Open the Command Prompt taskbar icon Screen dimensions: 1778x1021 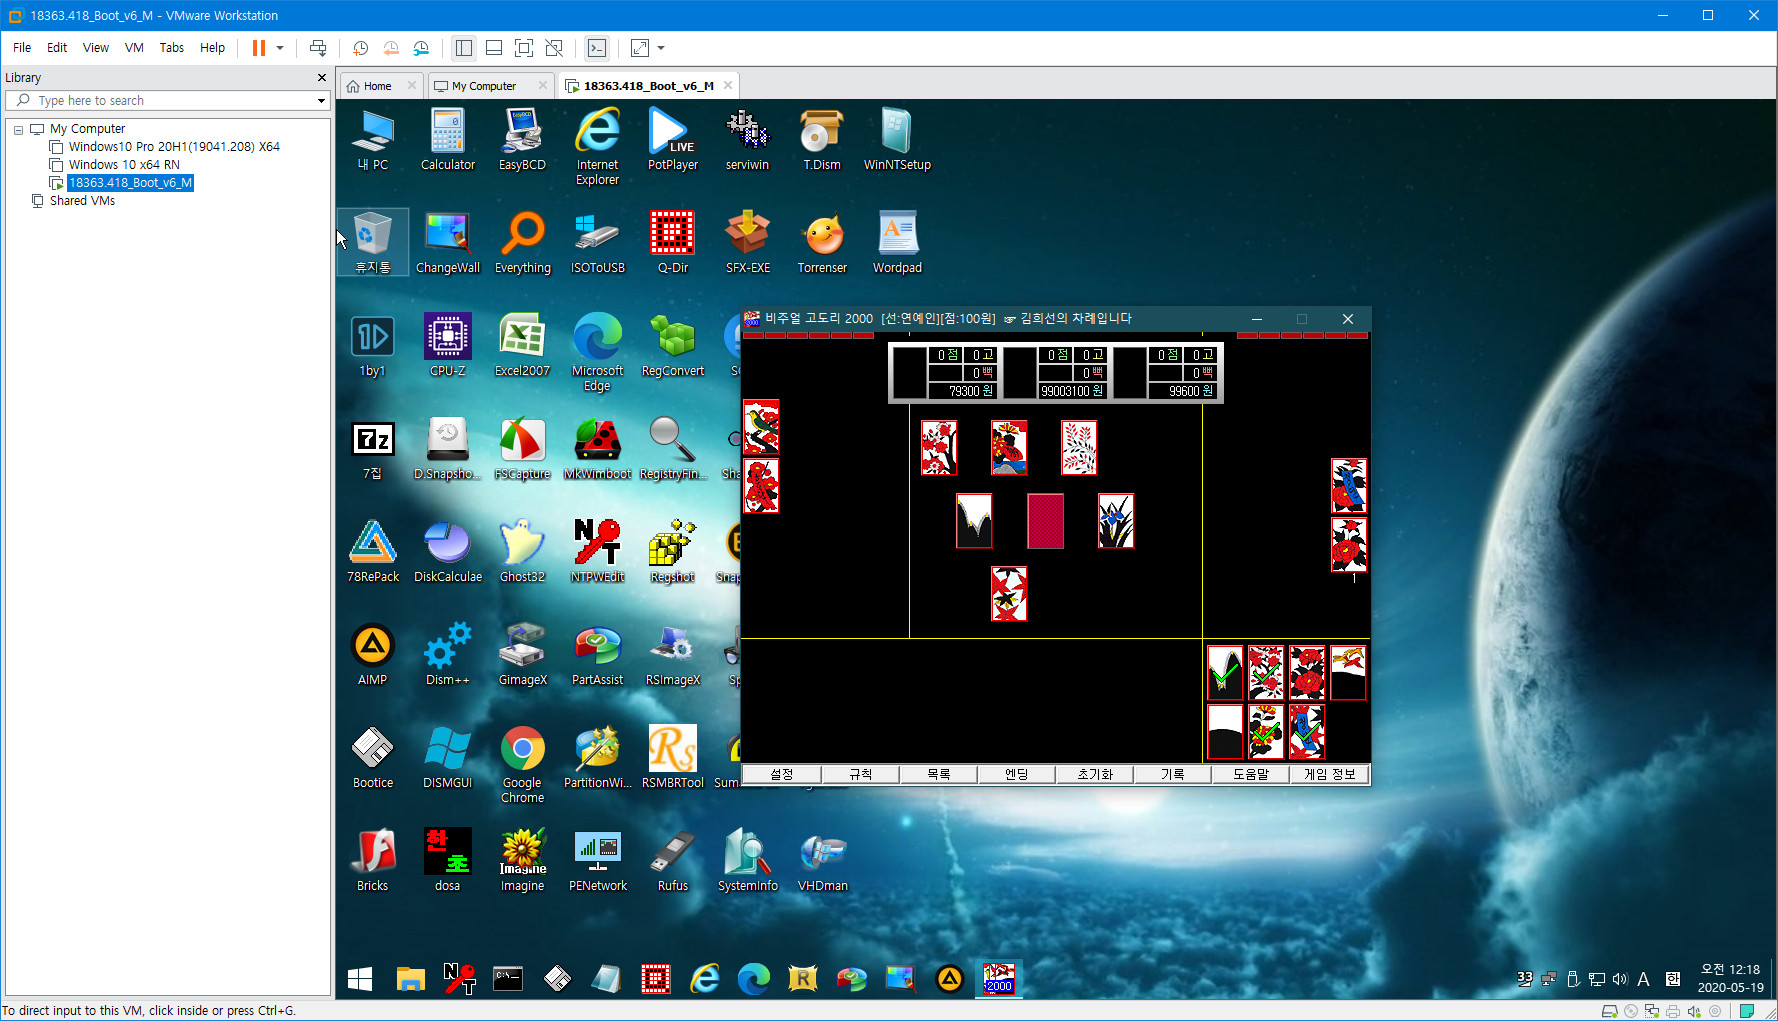coord(508,979)
